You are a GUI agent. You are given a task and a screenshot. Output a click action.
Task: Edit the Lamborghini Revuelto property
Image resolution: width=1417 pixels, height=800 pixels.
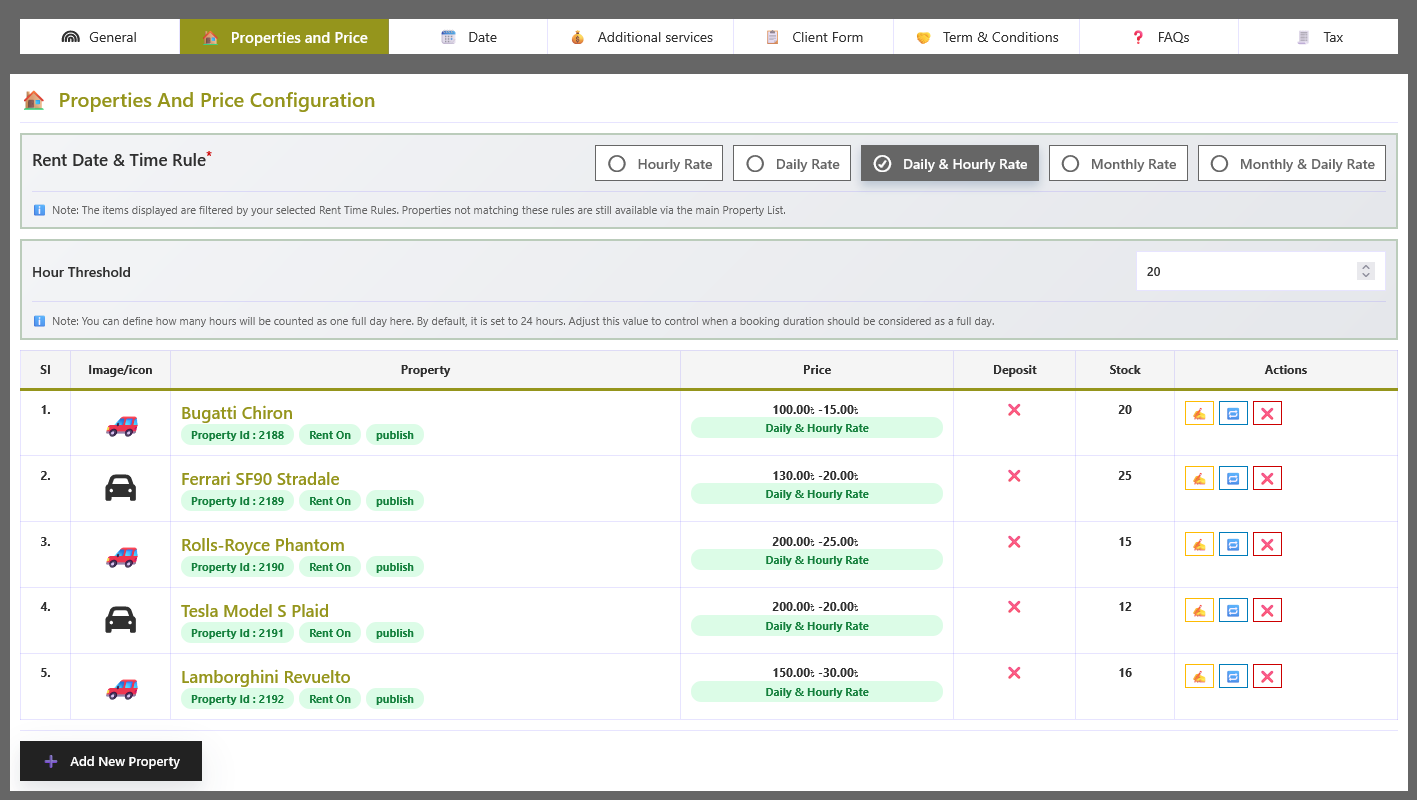1199,677
